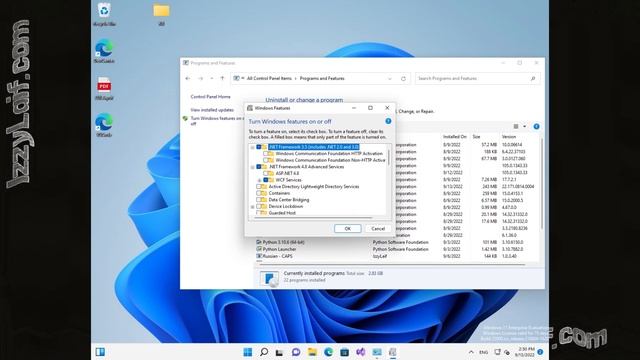640x360 pixels.
Task: Toggle the WCF Services checkbox
Action: pyautogui.click(x=266, y=180)
